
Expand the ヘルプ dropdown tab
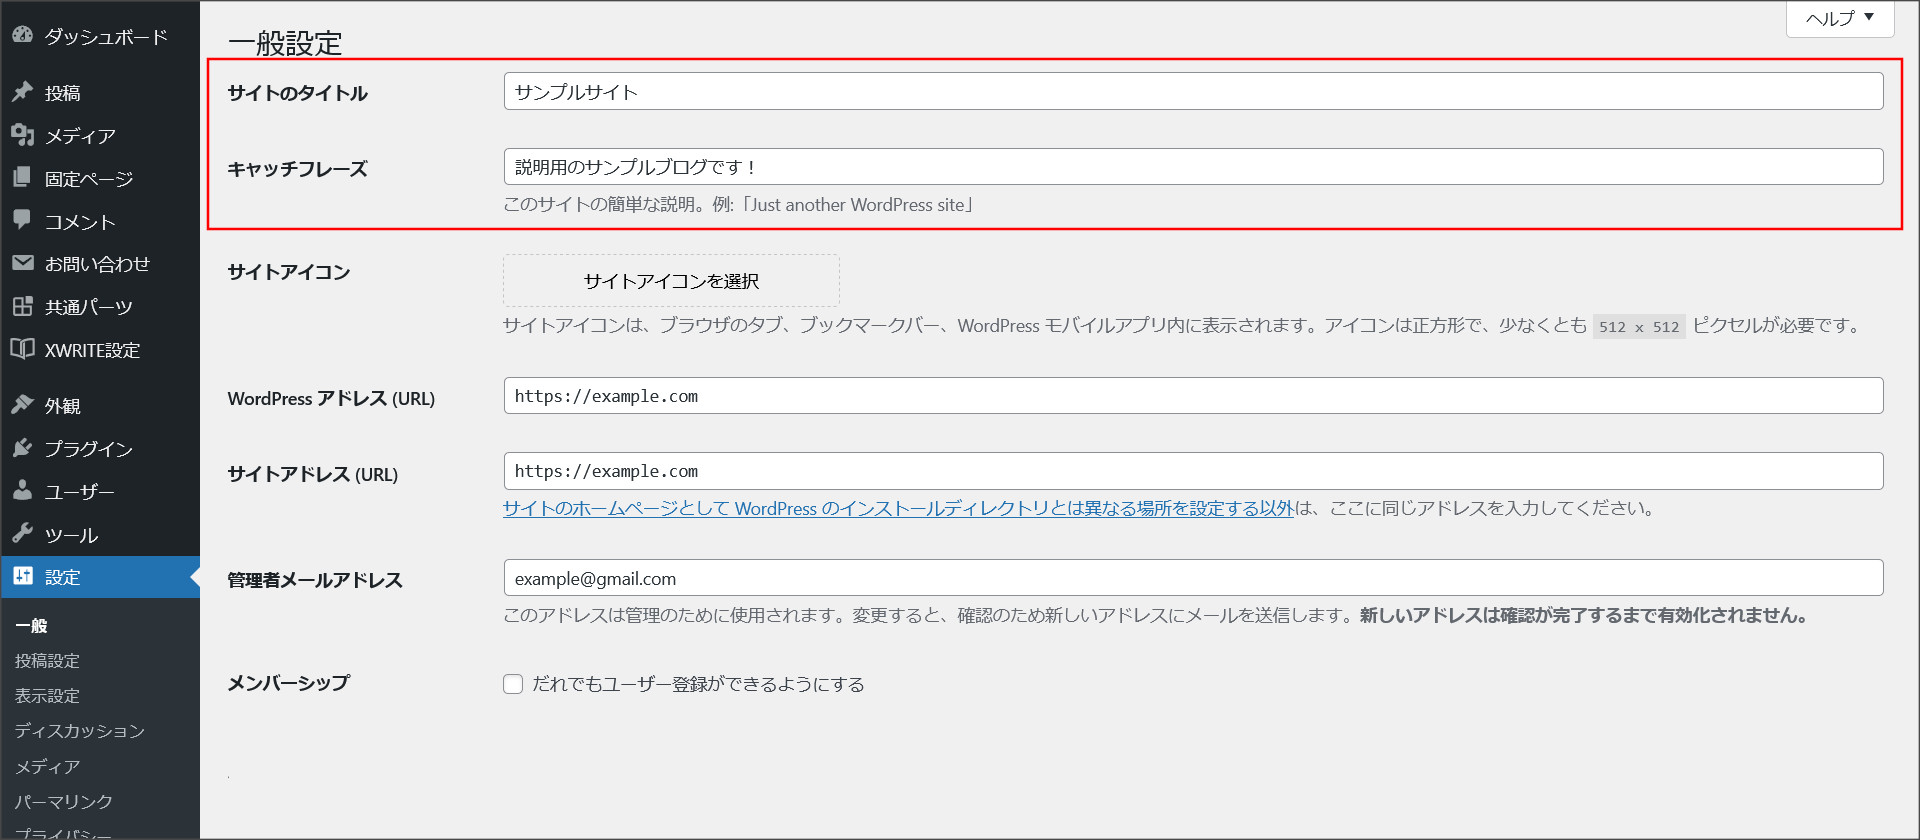[x=1840, y=19]
